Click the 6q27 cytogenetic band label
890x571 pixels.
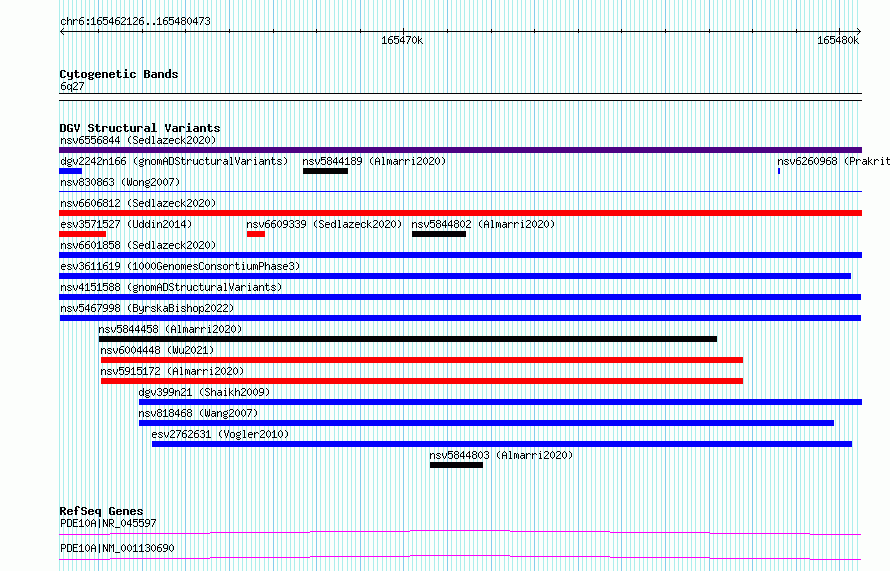72,86
